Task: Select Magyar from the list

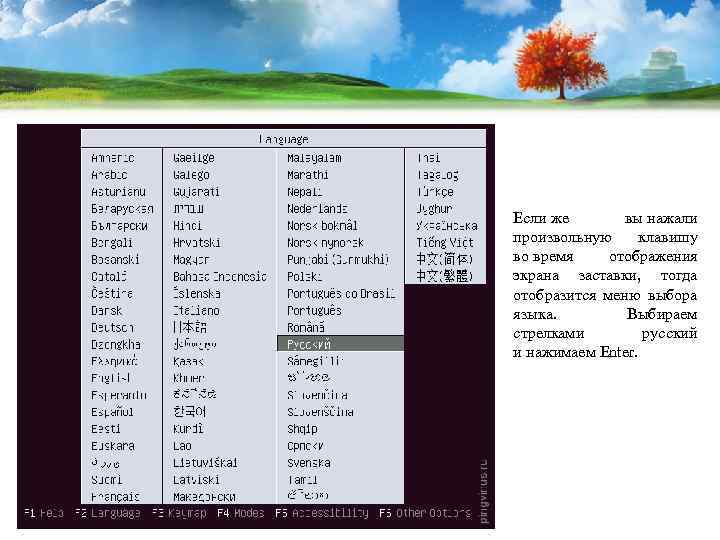Action: [191, 260]
